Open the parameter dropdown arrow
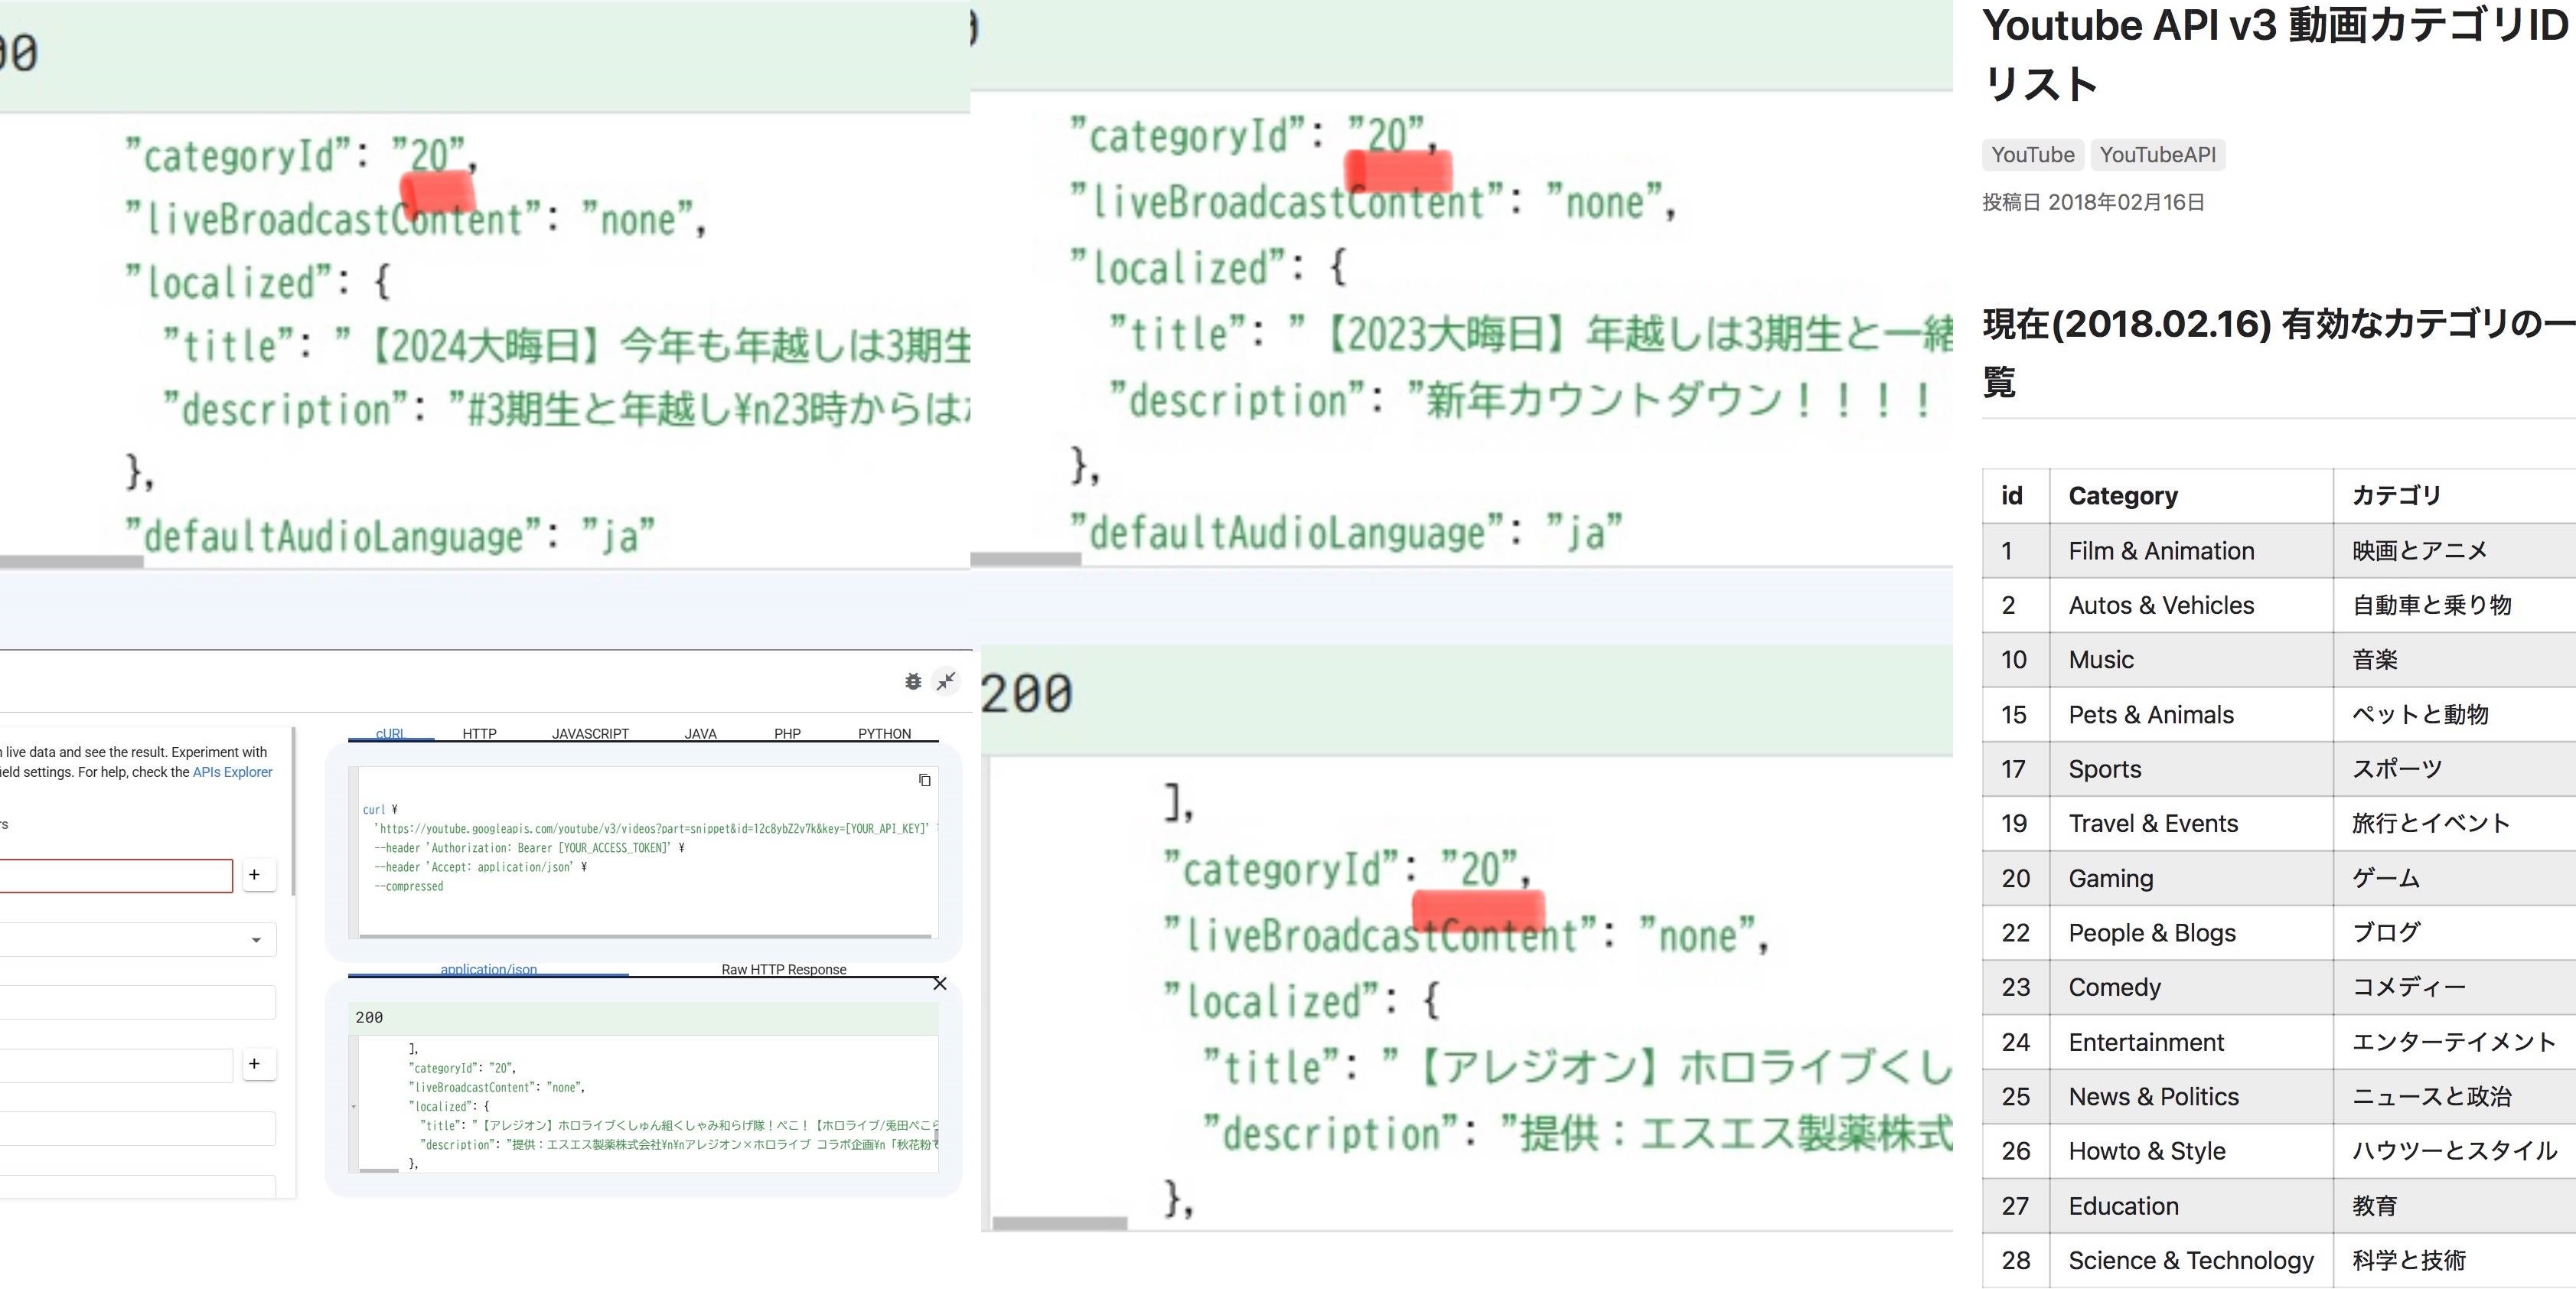2576x1289 pixels. point(256,940)
